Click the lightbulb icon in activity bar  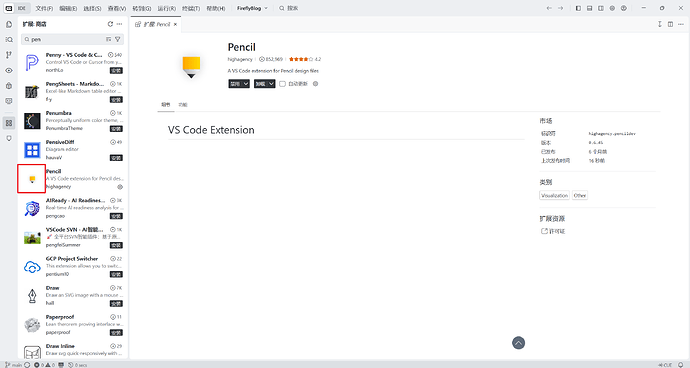[9, 138]
